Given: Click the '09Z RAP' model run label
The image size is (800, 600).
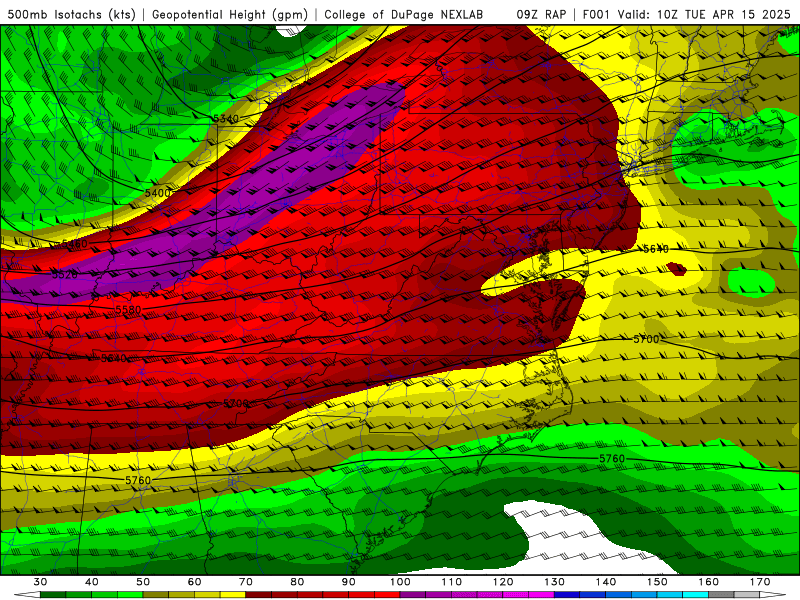Looking at the screenshot, I should click(x=541, y=15).
